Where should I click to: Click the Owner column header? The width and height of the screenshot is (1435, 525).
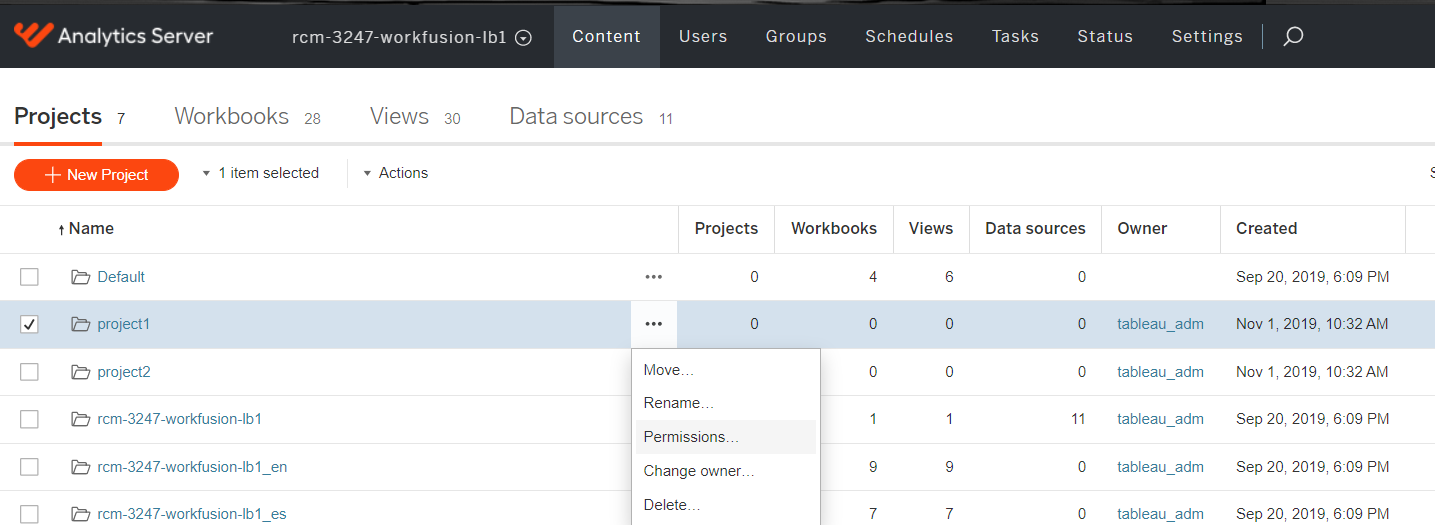1142,228
